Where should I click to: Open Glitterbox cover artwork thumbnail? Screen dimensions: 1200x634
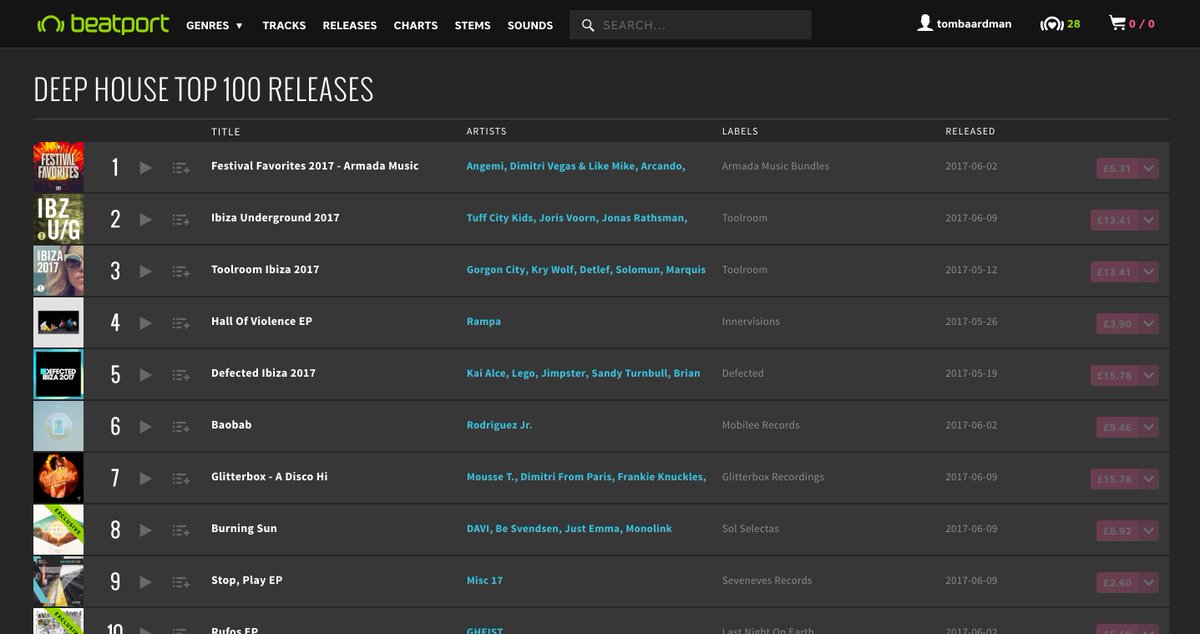(x=58, y=478)
